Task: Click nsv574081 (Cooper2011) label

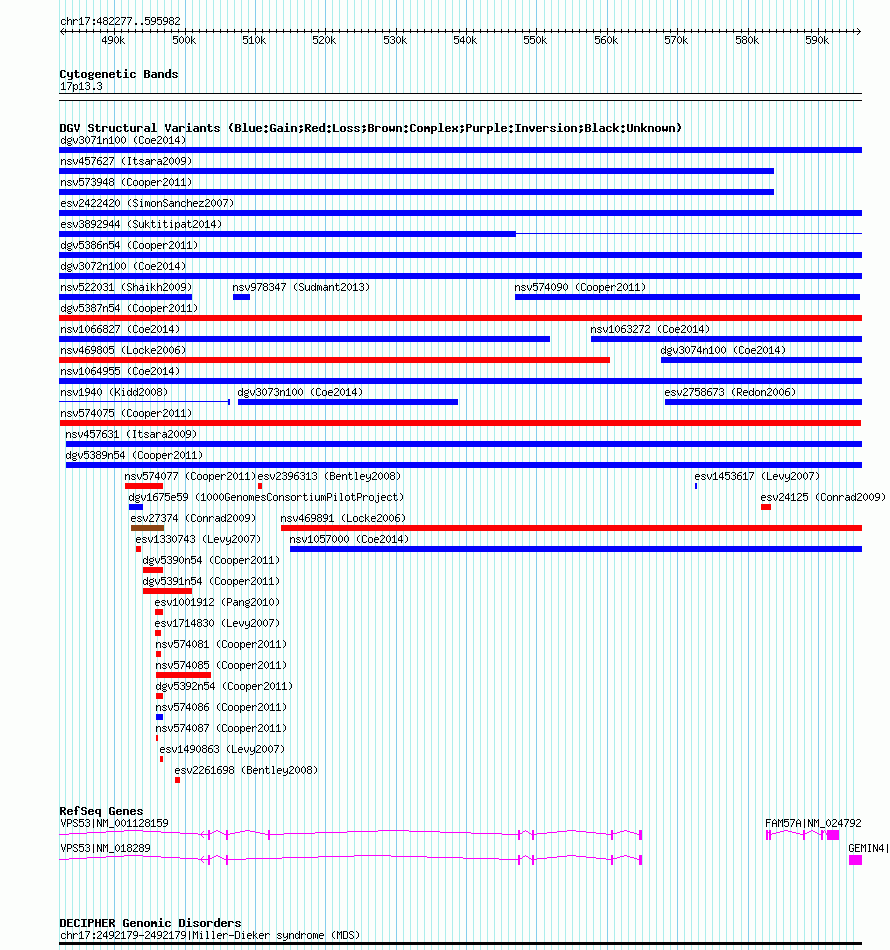Action: tap(221, 645)
